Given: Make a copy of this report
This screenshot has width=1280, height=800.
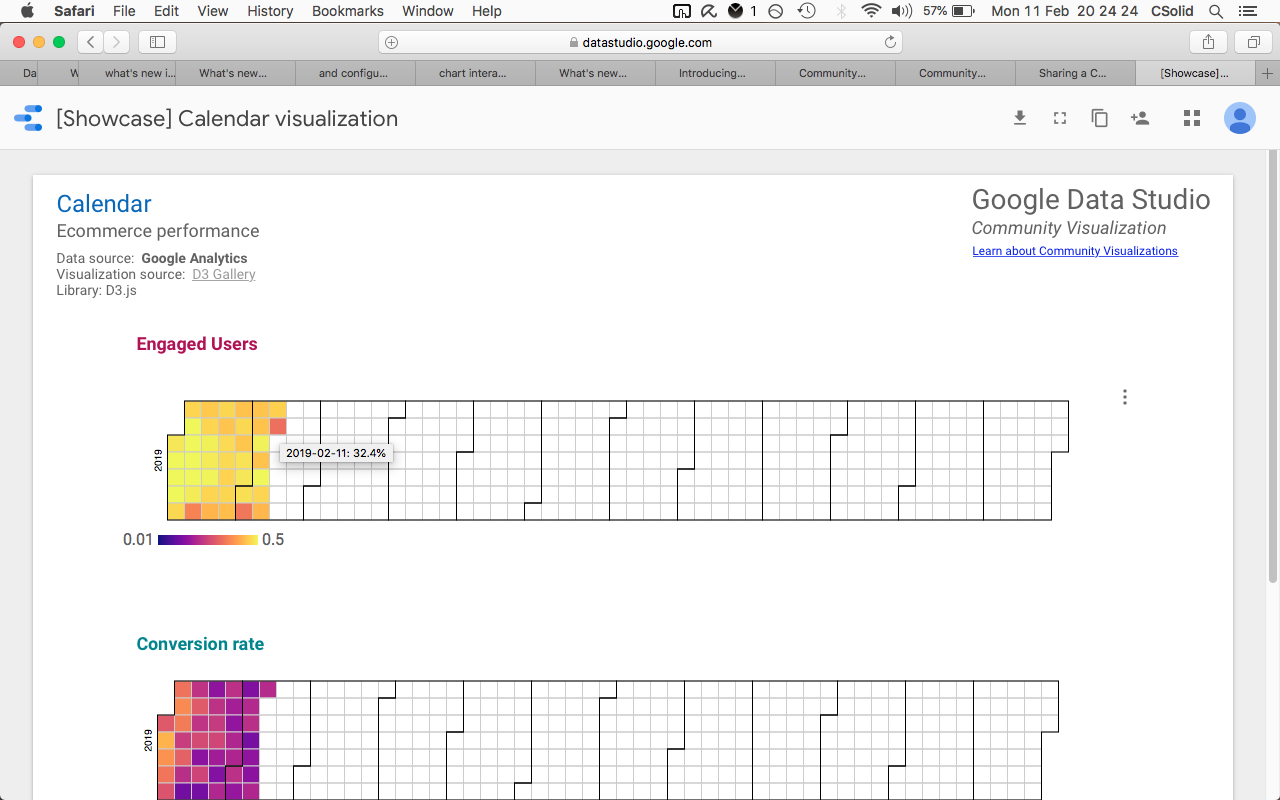Looking at the screenshot, I should click(1100, 118).
